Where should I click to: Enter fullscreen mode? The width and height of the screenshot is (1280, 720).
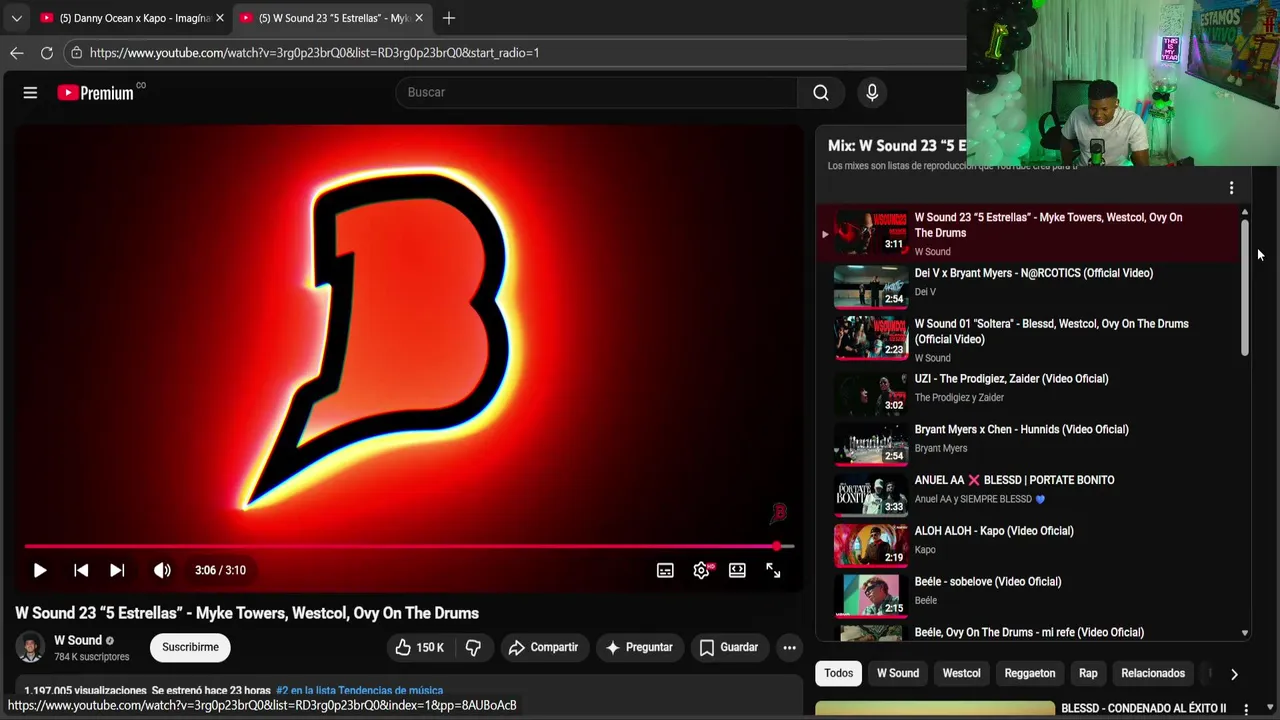[x=773, y=570]
